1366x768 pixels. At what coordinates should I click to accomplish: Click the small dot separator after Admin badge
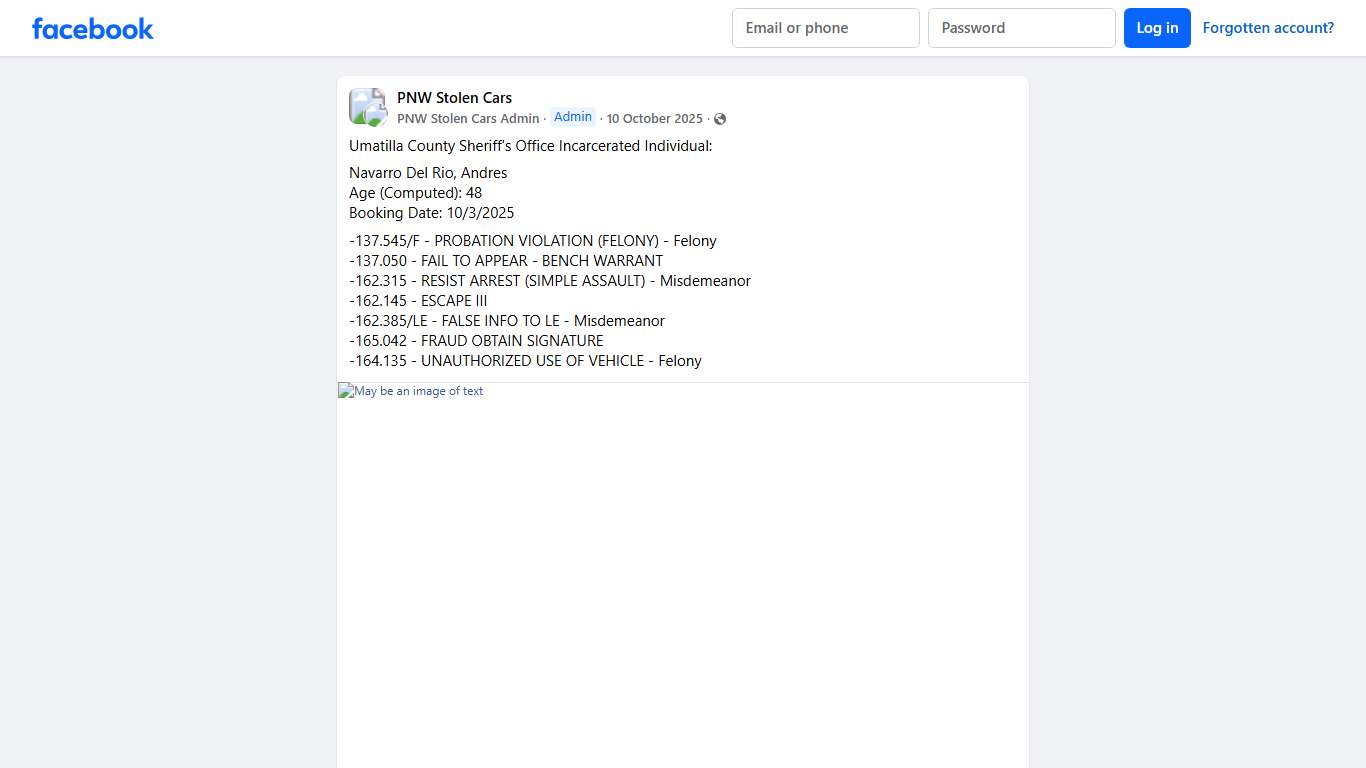(x=601, y=118)
